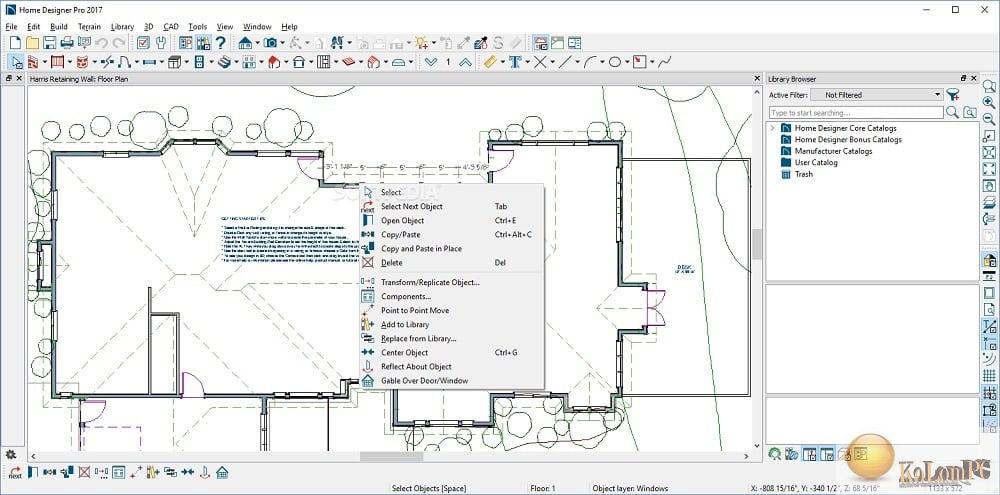This screenshot has width=1000, height=495.
Task: Select the Roof tools icon
Action: click(274, 62)
